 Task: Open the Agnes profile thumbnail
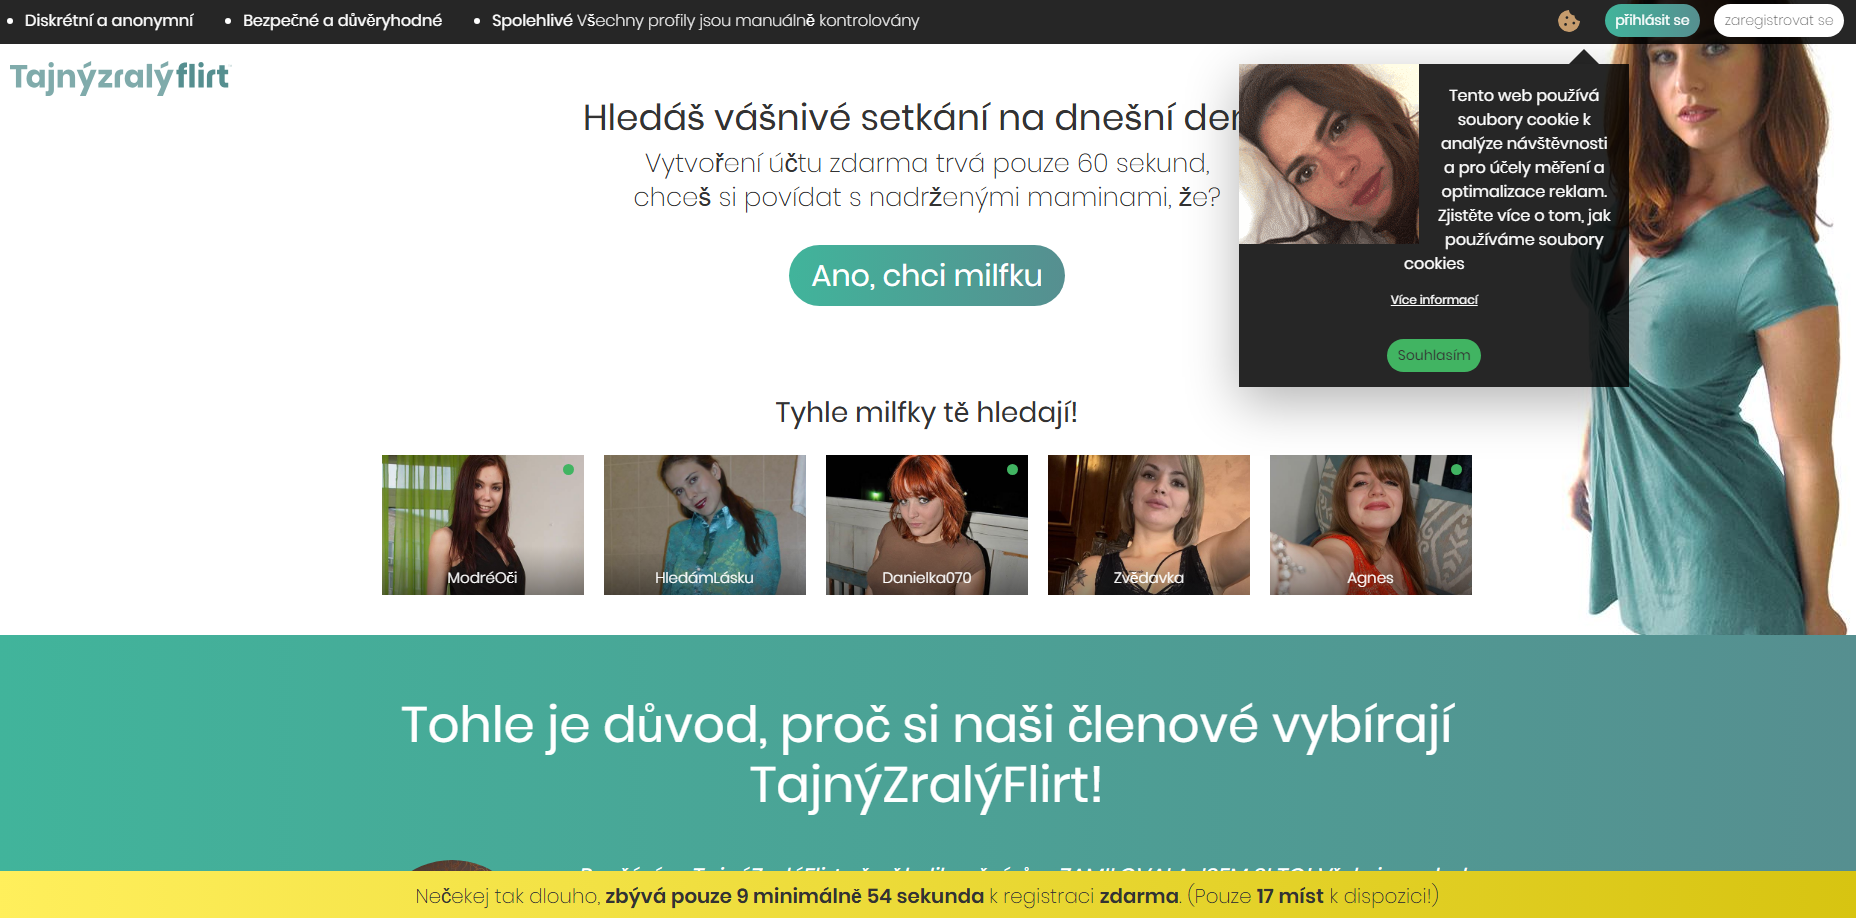click(x=1370, y=525)
